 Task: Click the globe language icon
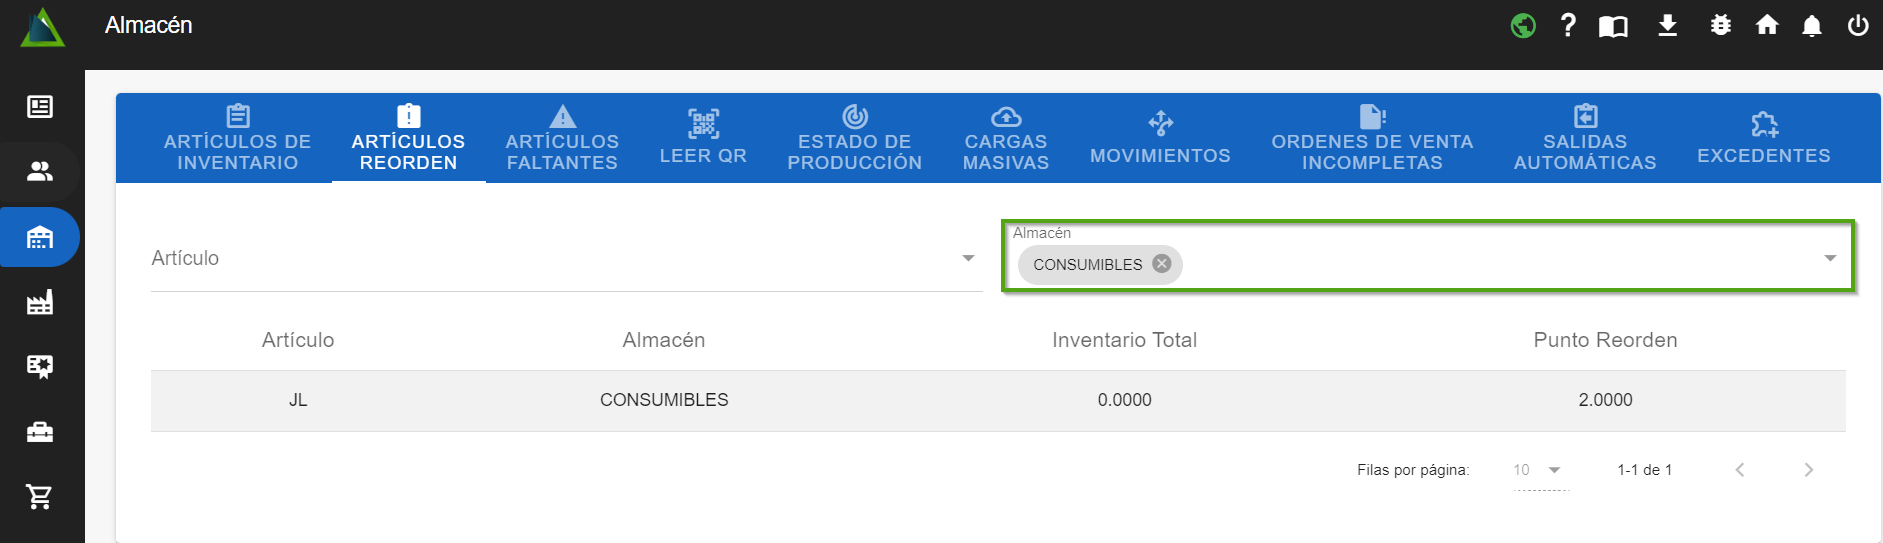[1523, 26]
